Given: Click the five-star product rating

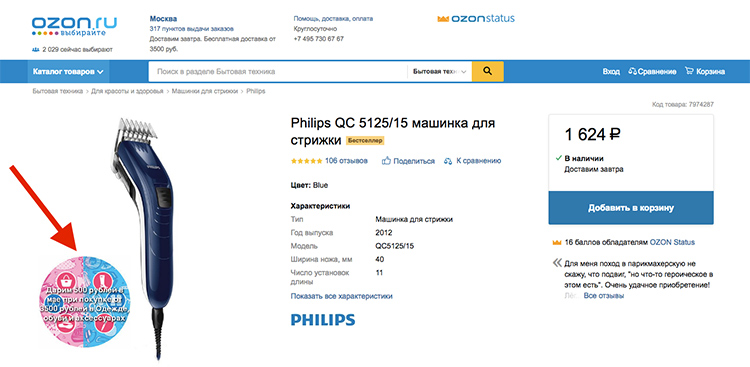Looking at the screenshot, I should click(306, 161).
